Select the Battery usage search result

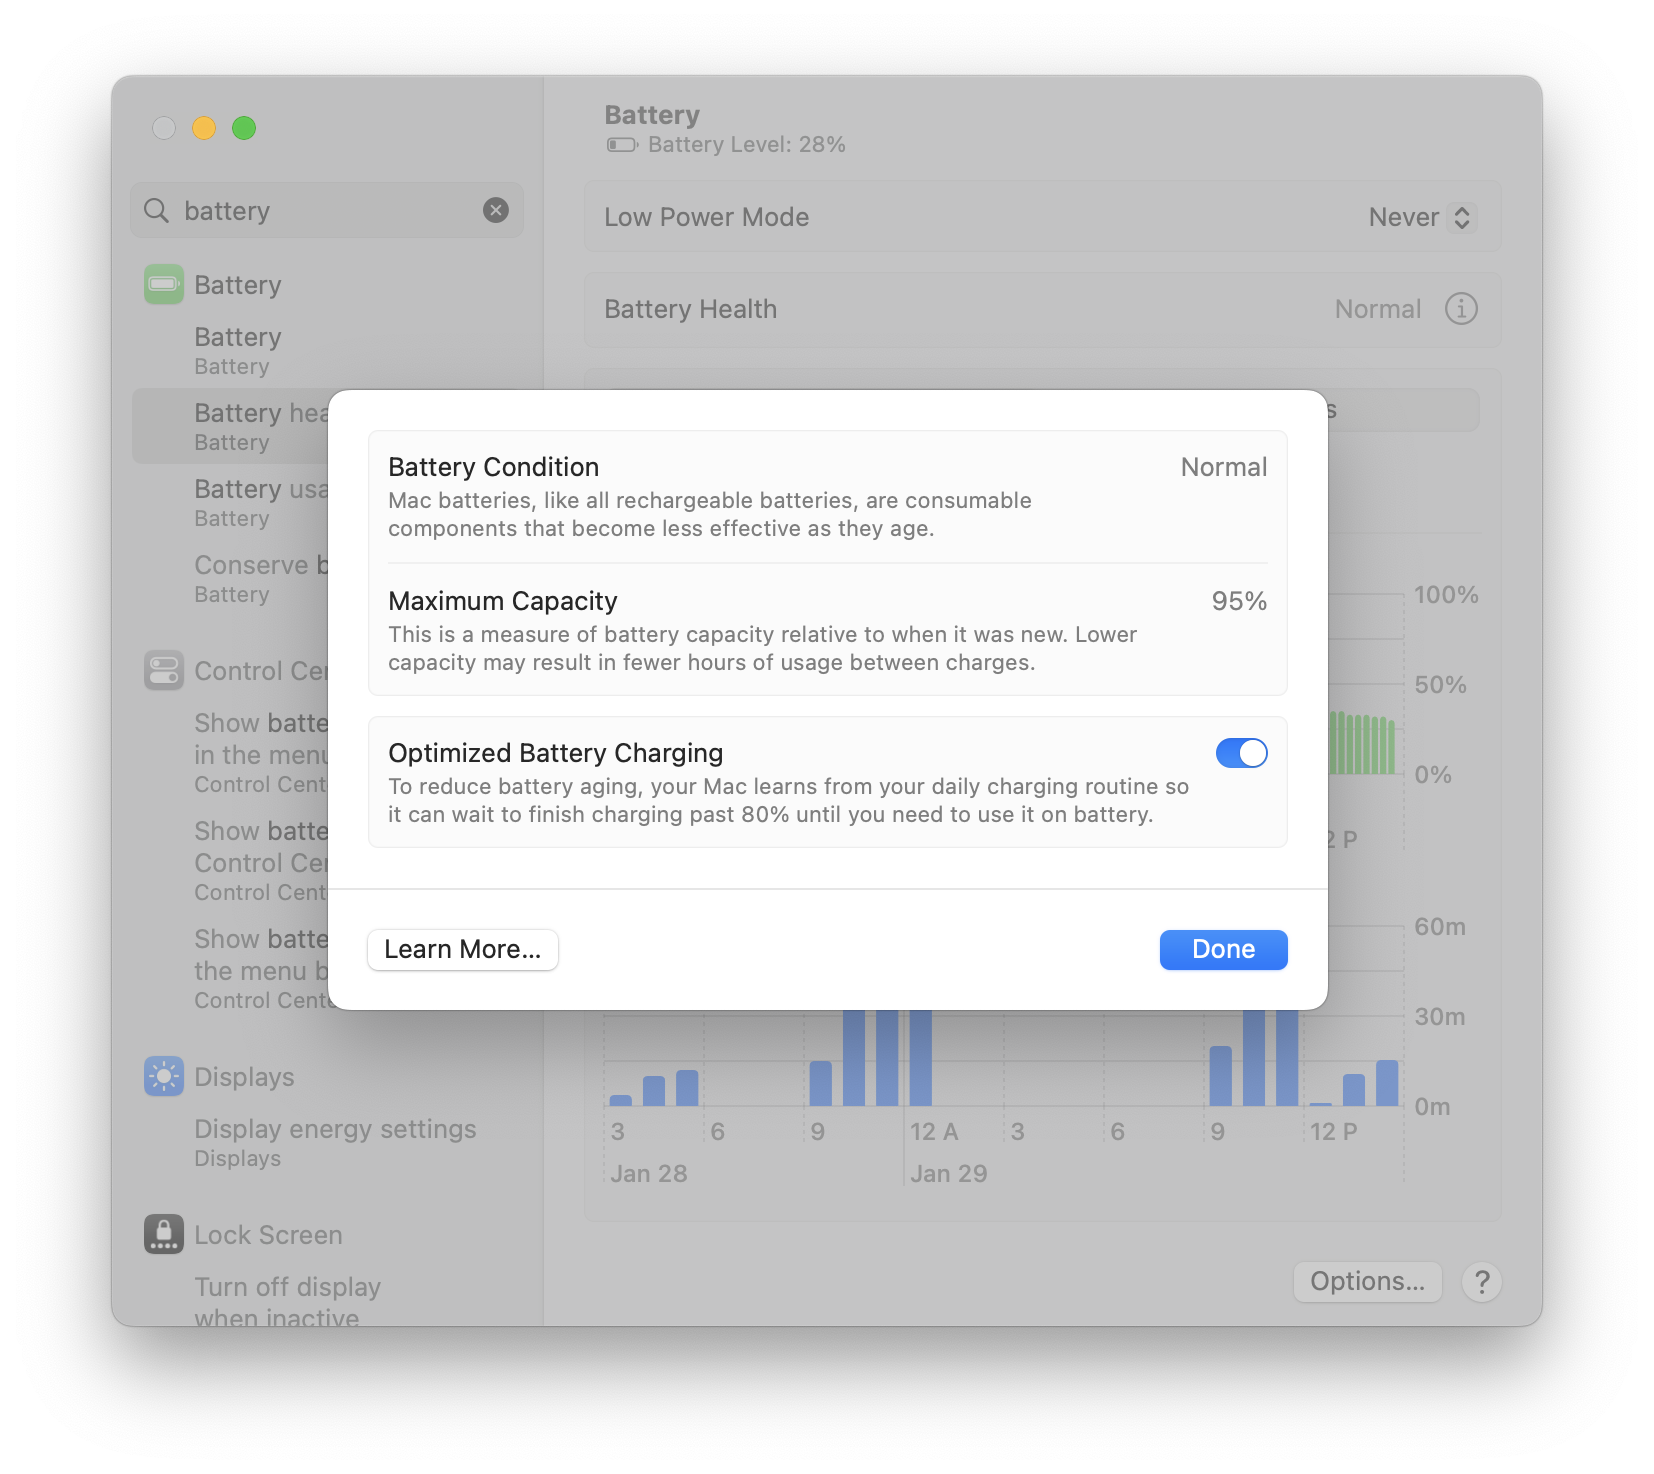[232, 502]
